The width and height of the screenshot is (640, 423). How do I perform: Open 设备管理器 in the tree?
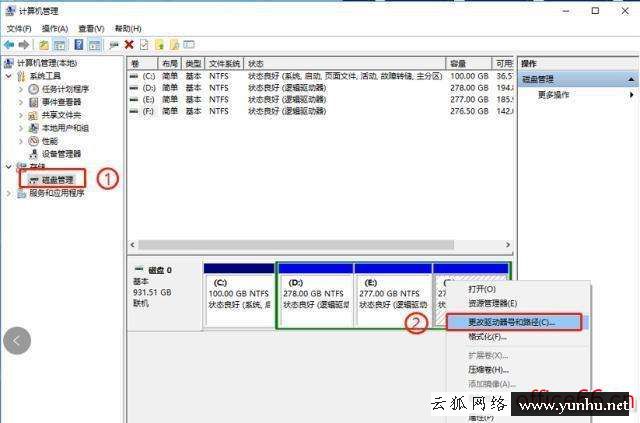(x=61, y=154)
